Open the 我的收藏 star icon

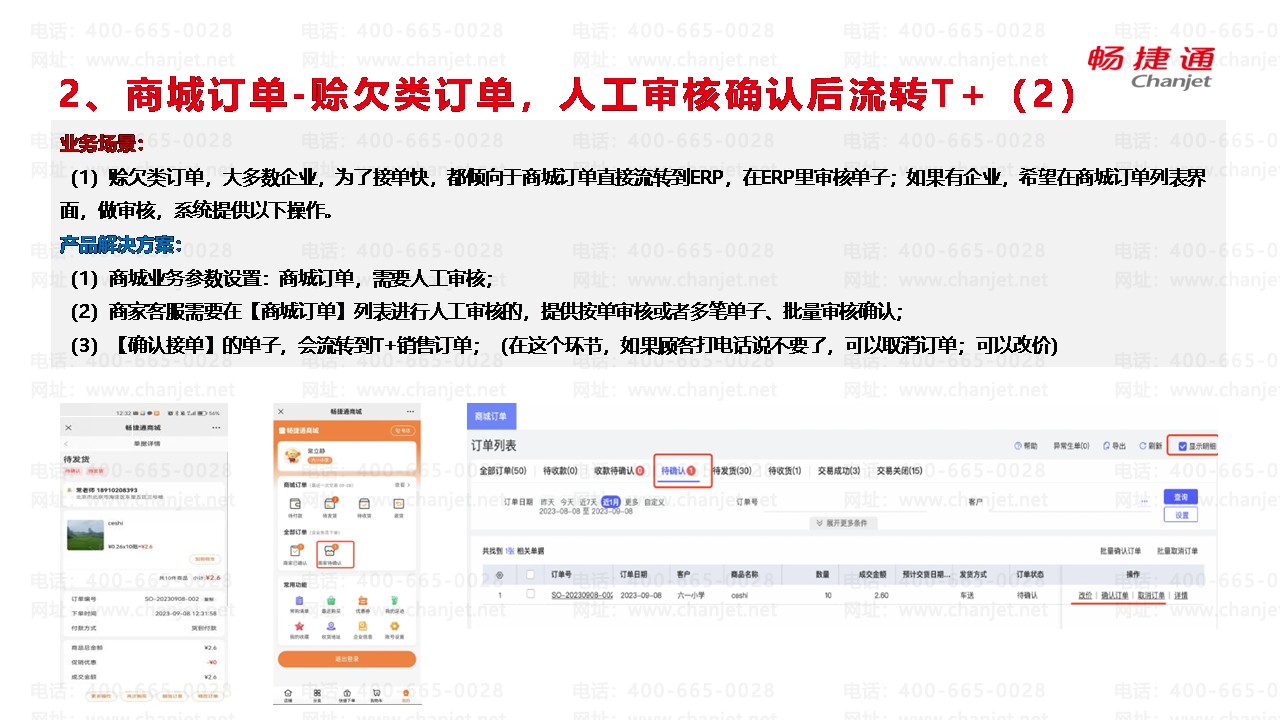[x=300, y=626]
